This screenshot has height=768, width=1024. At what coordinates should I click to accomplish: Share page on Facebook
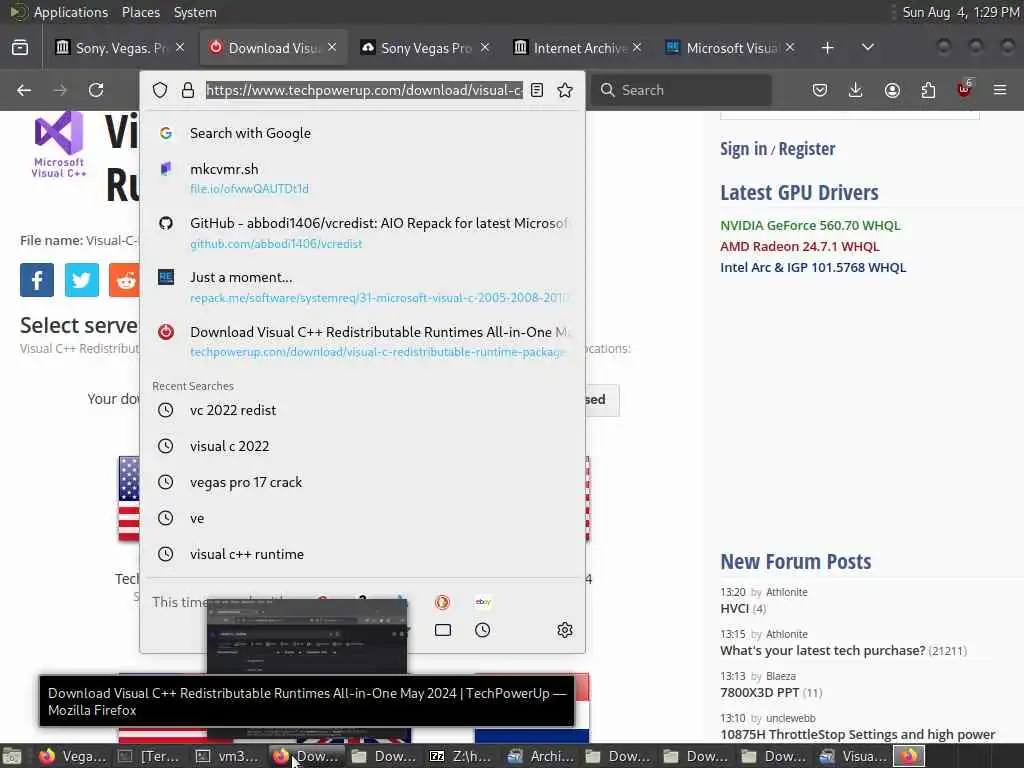[x=37, y=280]
